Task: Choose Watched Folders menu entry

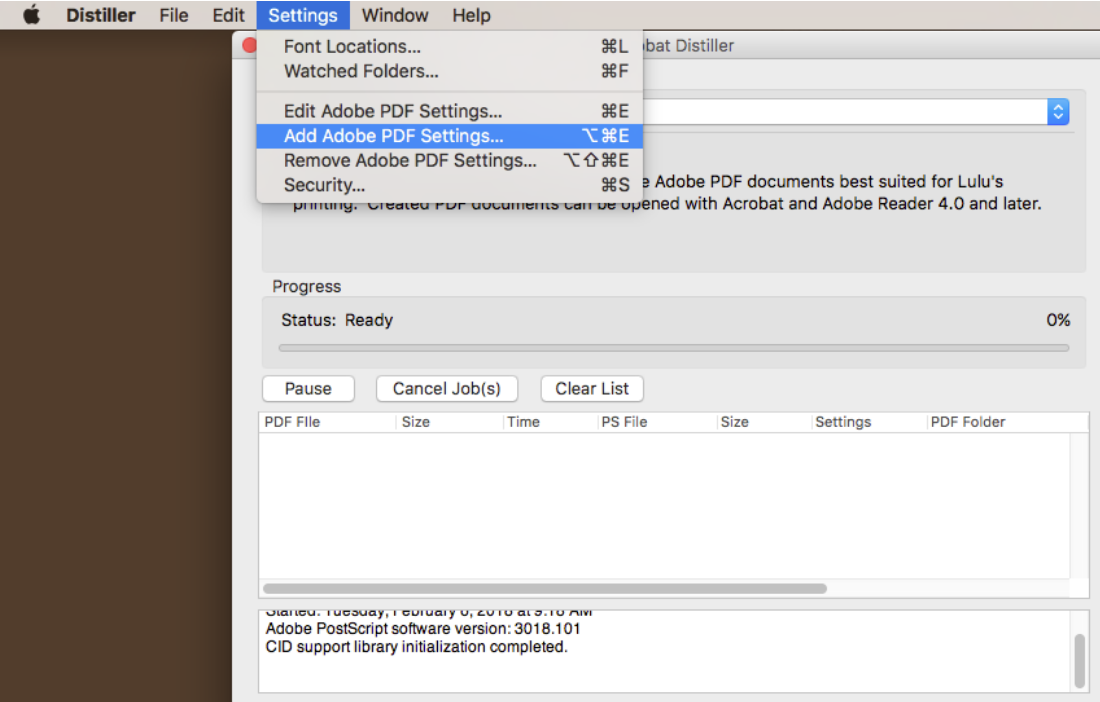Action: pos(450,71)
